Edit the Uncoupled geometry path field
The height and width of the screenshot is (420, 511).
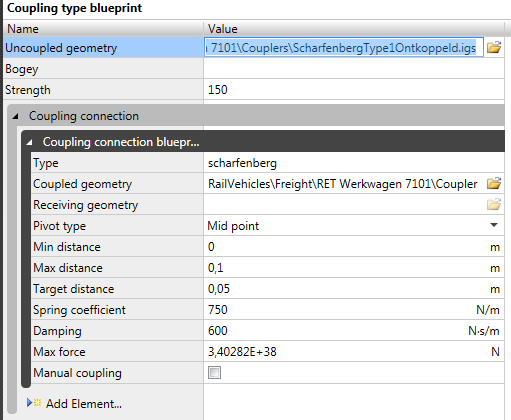click(x=344, y=47)
